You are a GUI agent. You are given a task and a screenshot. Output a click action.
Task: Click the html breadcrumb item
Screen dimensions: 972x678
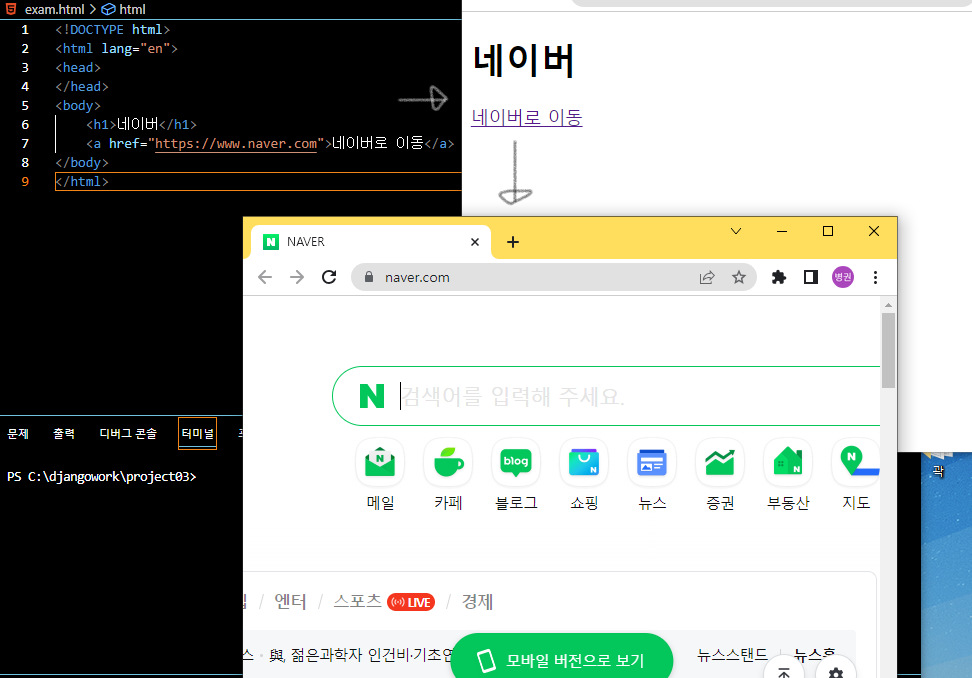[x=132, y=9]
